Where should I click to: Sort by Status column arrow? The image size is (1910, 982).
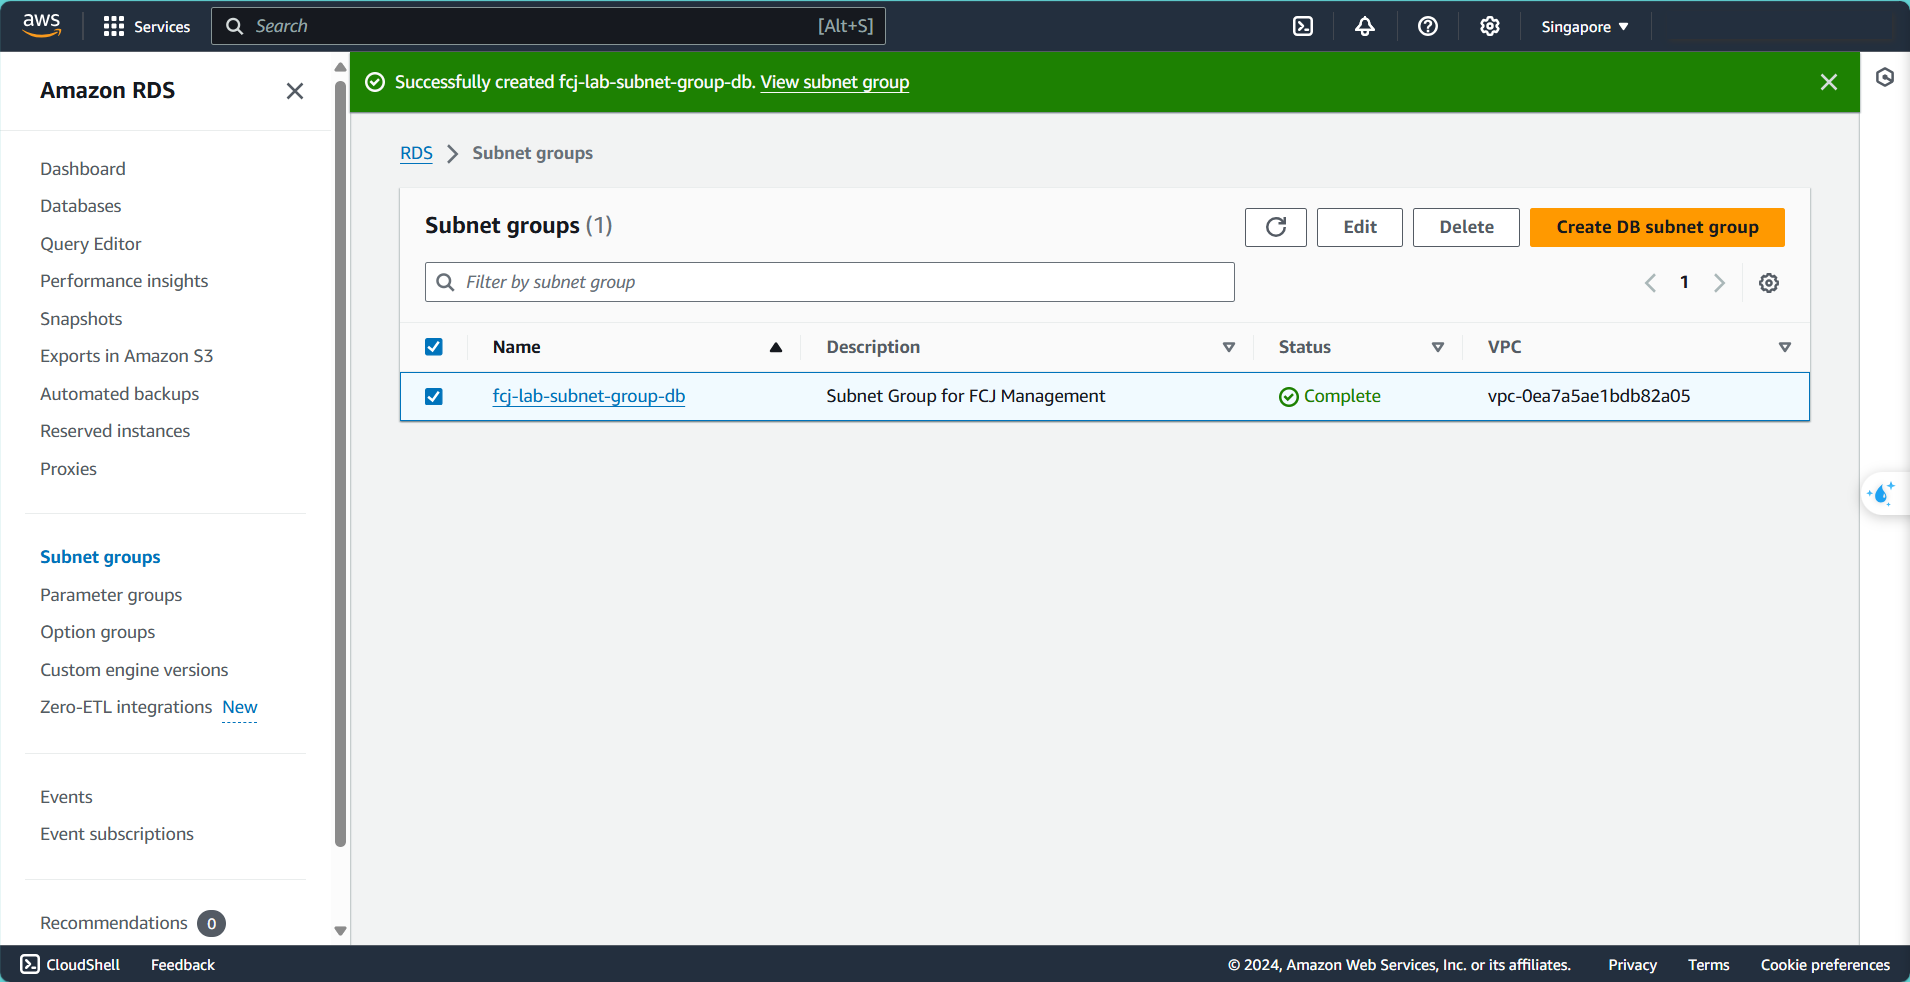click(x=1438, y=347)
